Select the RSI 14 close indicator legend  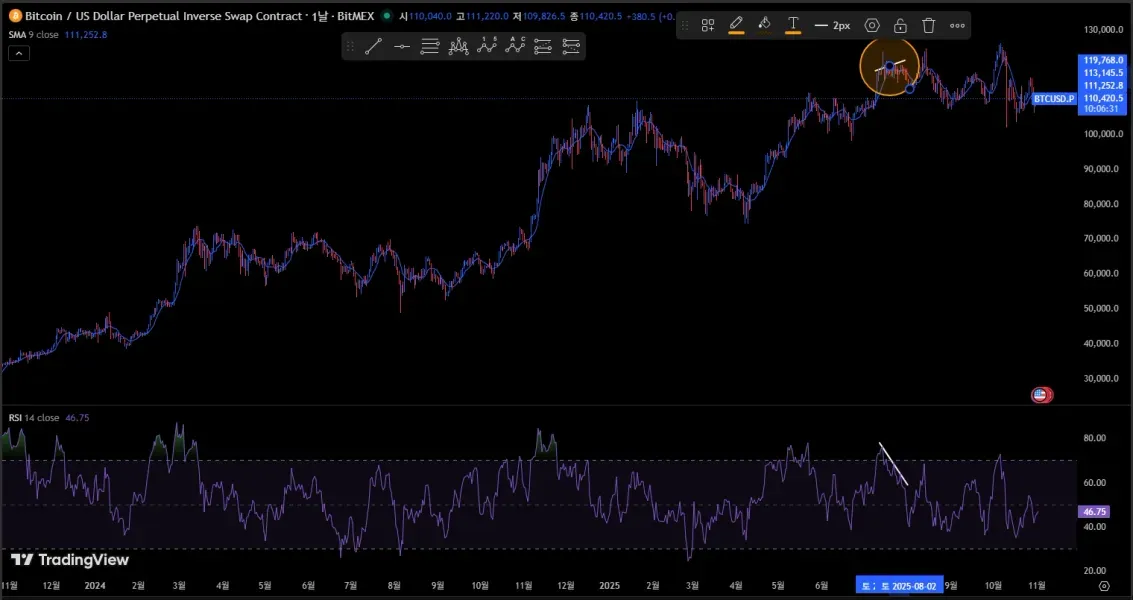point(34,417)
